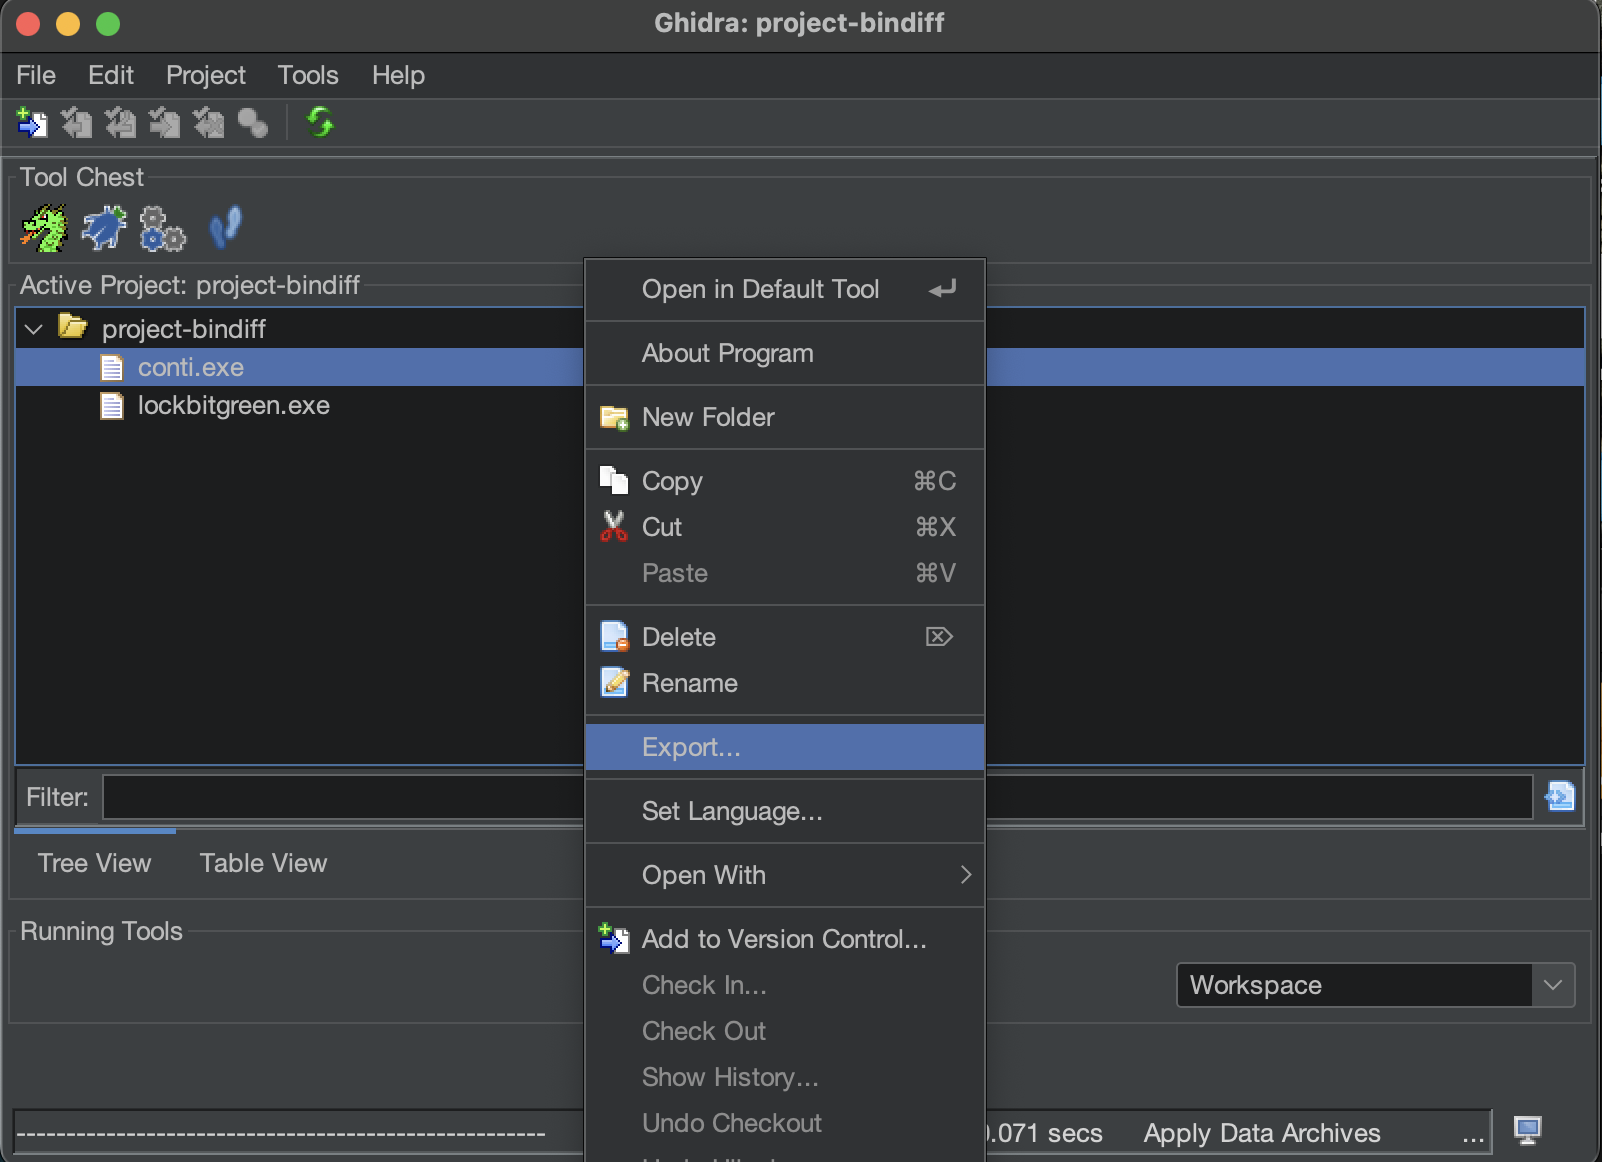Viewport: 1602px width, 1162px height.
Task: Switch to the Table View tab
Action: (263, 863)
